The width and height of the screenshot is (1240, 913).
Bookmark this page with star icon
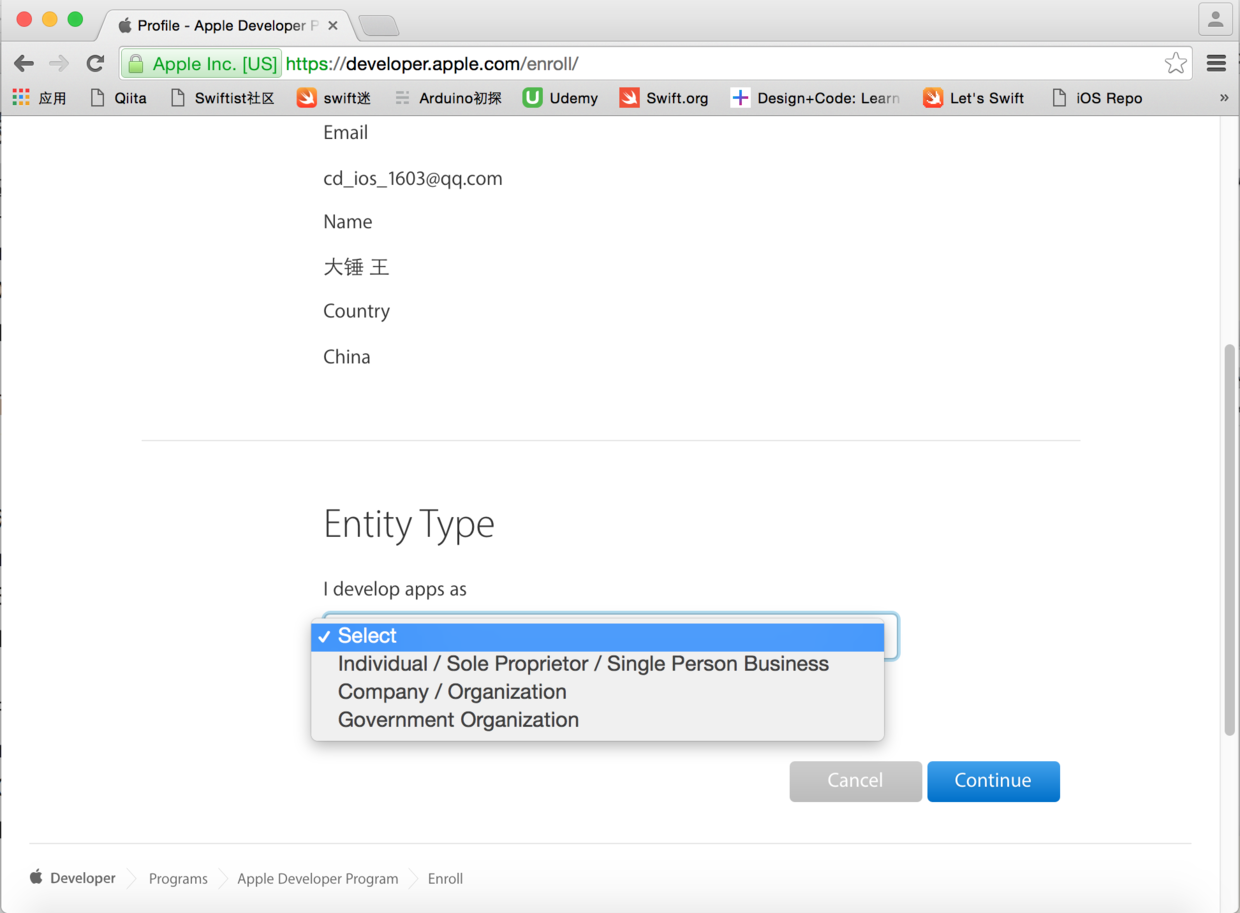click(x=1176, y=64)
